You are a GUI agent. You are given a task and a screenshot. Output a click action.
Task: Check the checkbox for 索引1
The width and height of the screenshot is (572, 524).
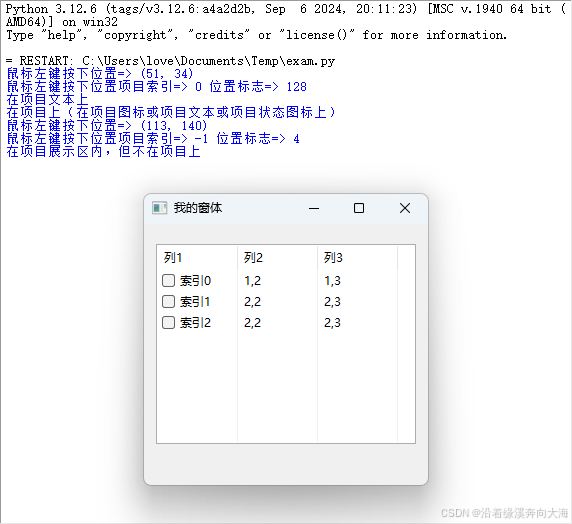tap(168, 301)
